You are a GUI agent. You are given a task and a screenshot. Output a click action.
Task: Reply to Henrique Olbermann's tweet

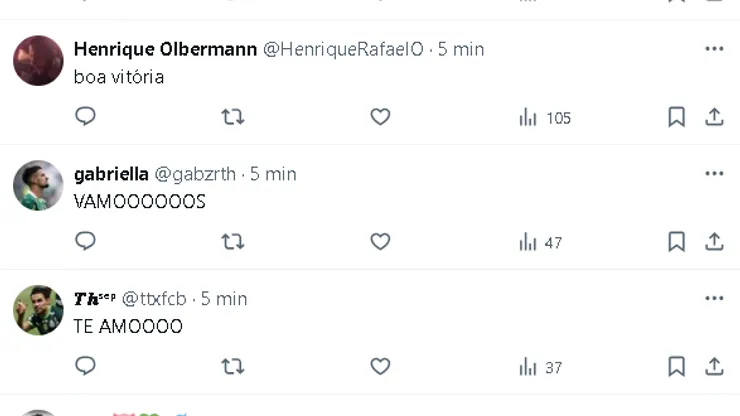click(86, 117)
